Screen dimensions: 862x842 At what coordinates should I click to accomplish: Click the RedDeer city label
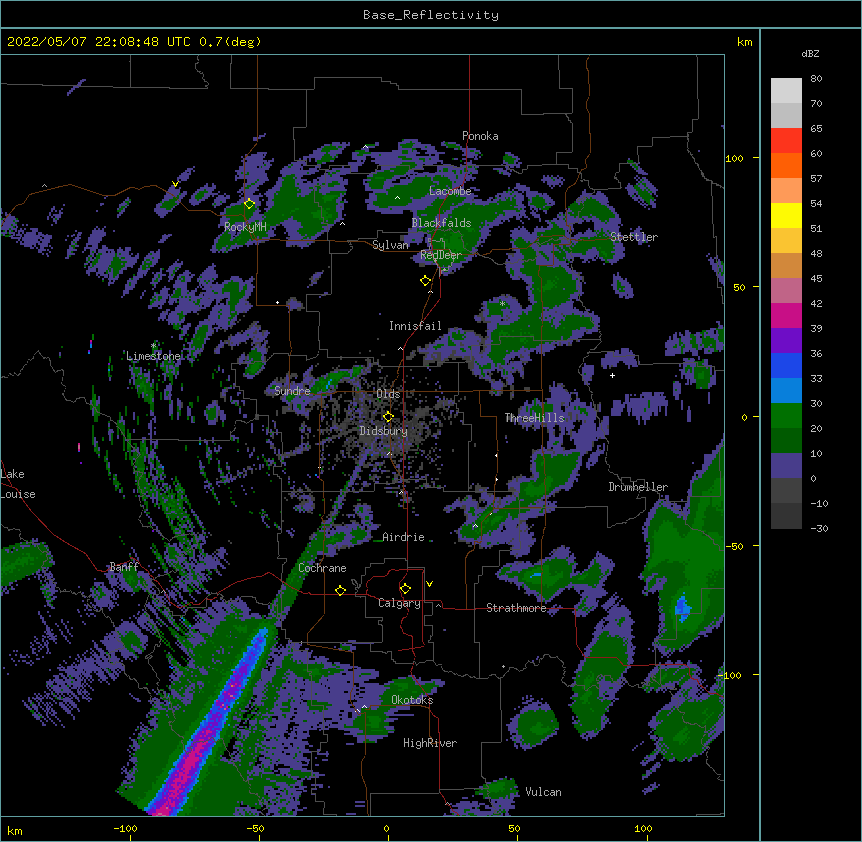441,255
